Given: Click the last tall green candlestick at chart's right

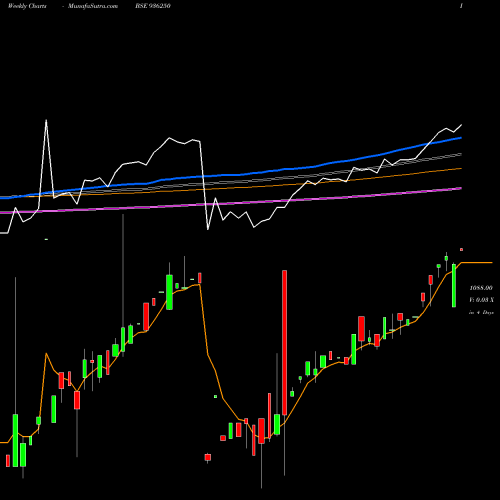Looking at the screenshot, I should (x=454, y=285).
